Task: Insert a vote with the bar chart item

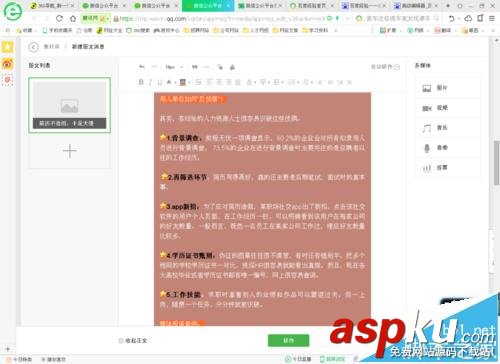Action: pyautogui.click(x=447, y=168)
